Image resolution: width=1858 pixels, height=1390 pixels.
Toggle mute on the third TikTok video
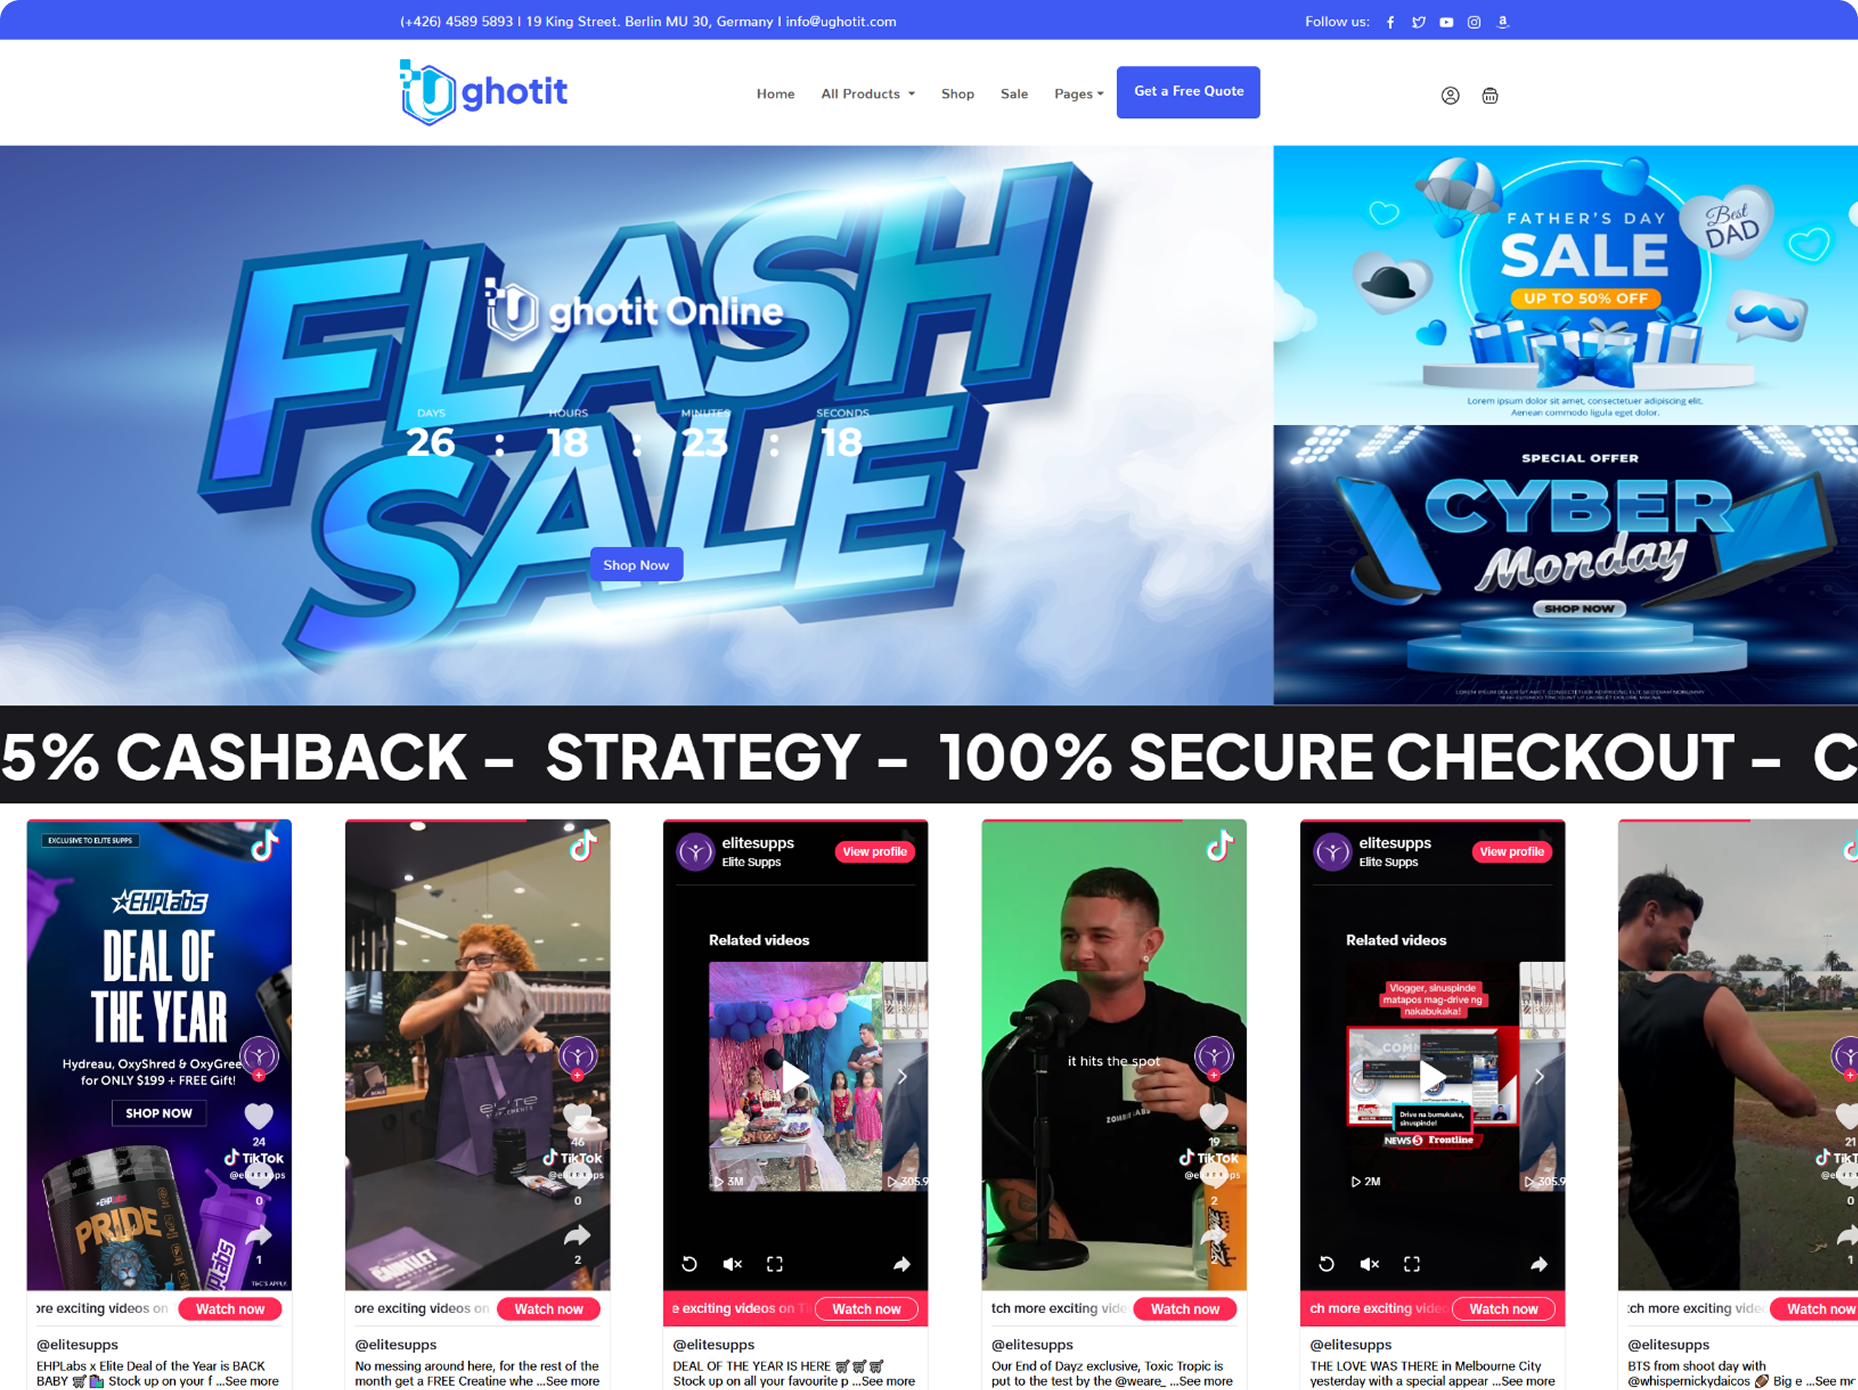[x=732, y=1264]
